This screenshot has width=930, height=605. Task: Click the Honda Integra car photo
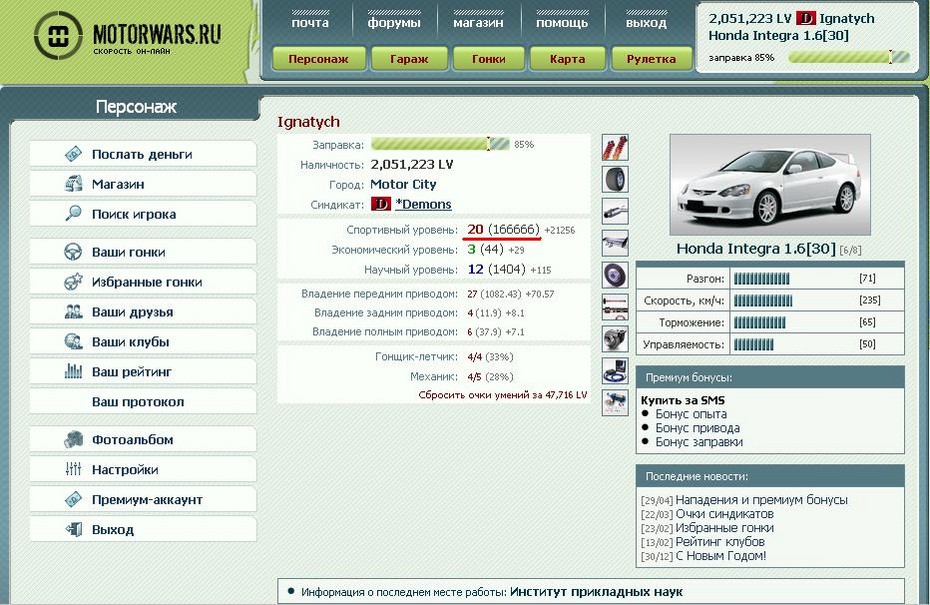point(770,185)
